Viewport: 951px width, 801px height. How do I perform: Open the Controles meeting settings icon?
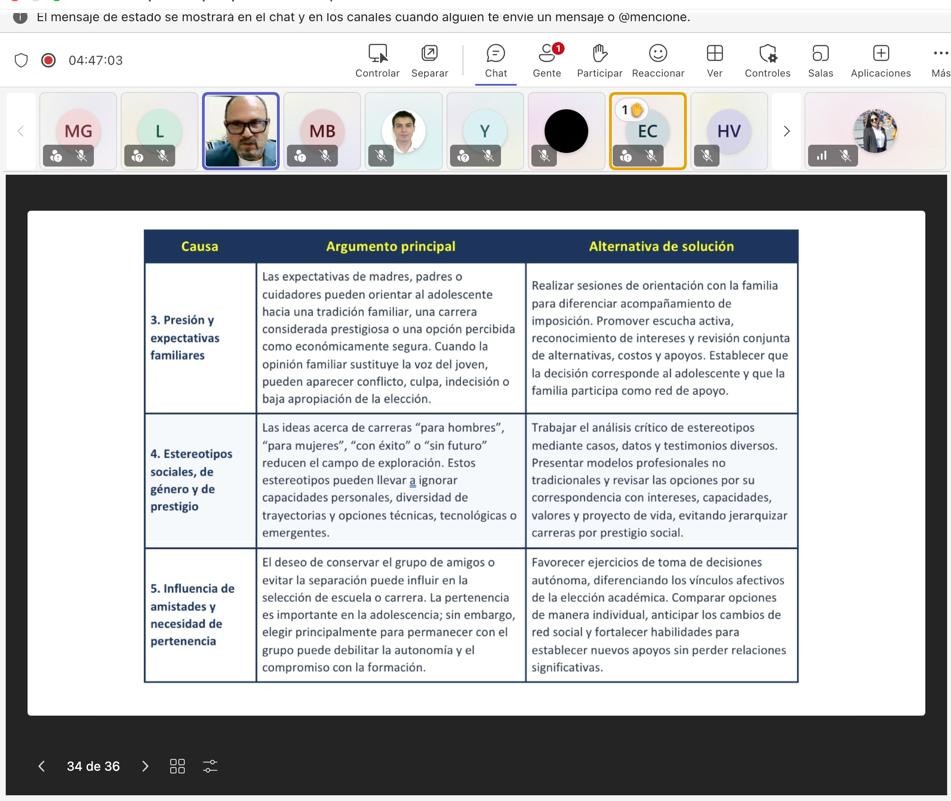[767, 61]
